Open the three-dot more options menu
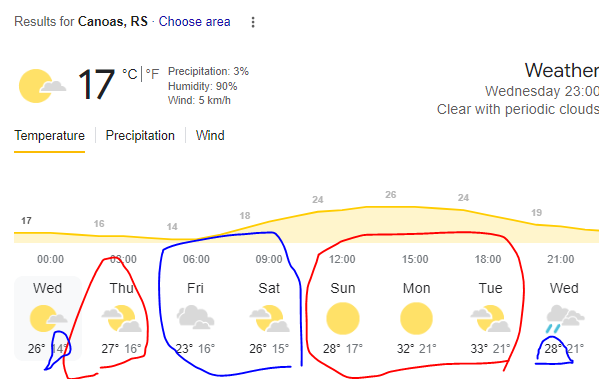Screen dimensions: 599x379 click(253, 22)
